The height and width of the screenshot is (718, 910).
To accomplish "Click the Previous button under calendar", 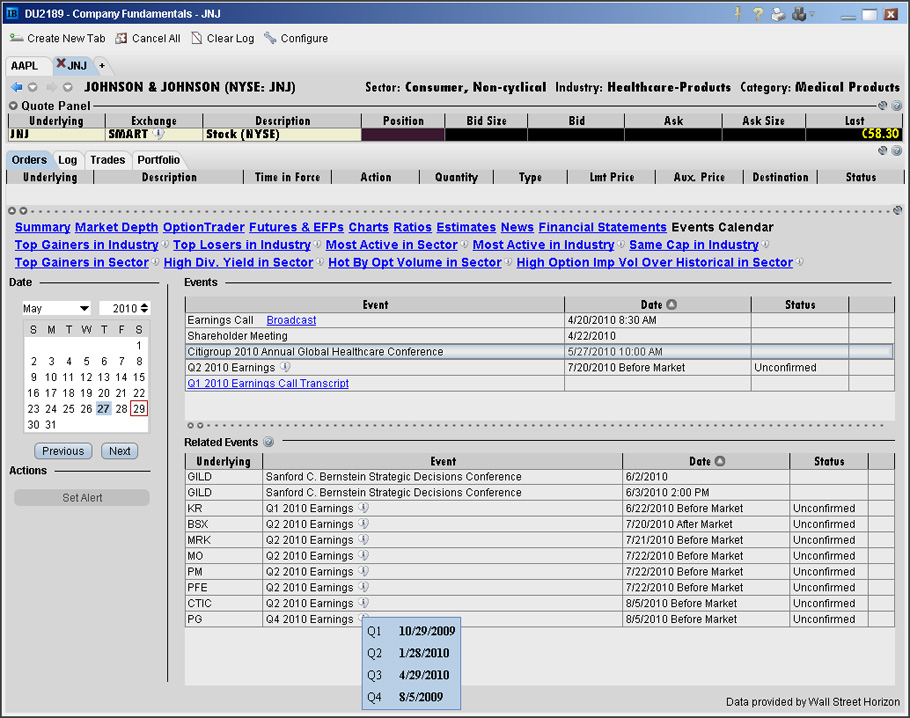I will pos(63,451).
